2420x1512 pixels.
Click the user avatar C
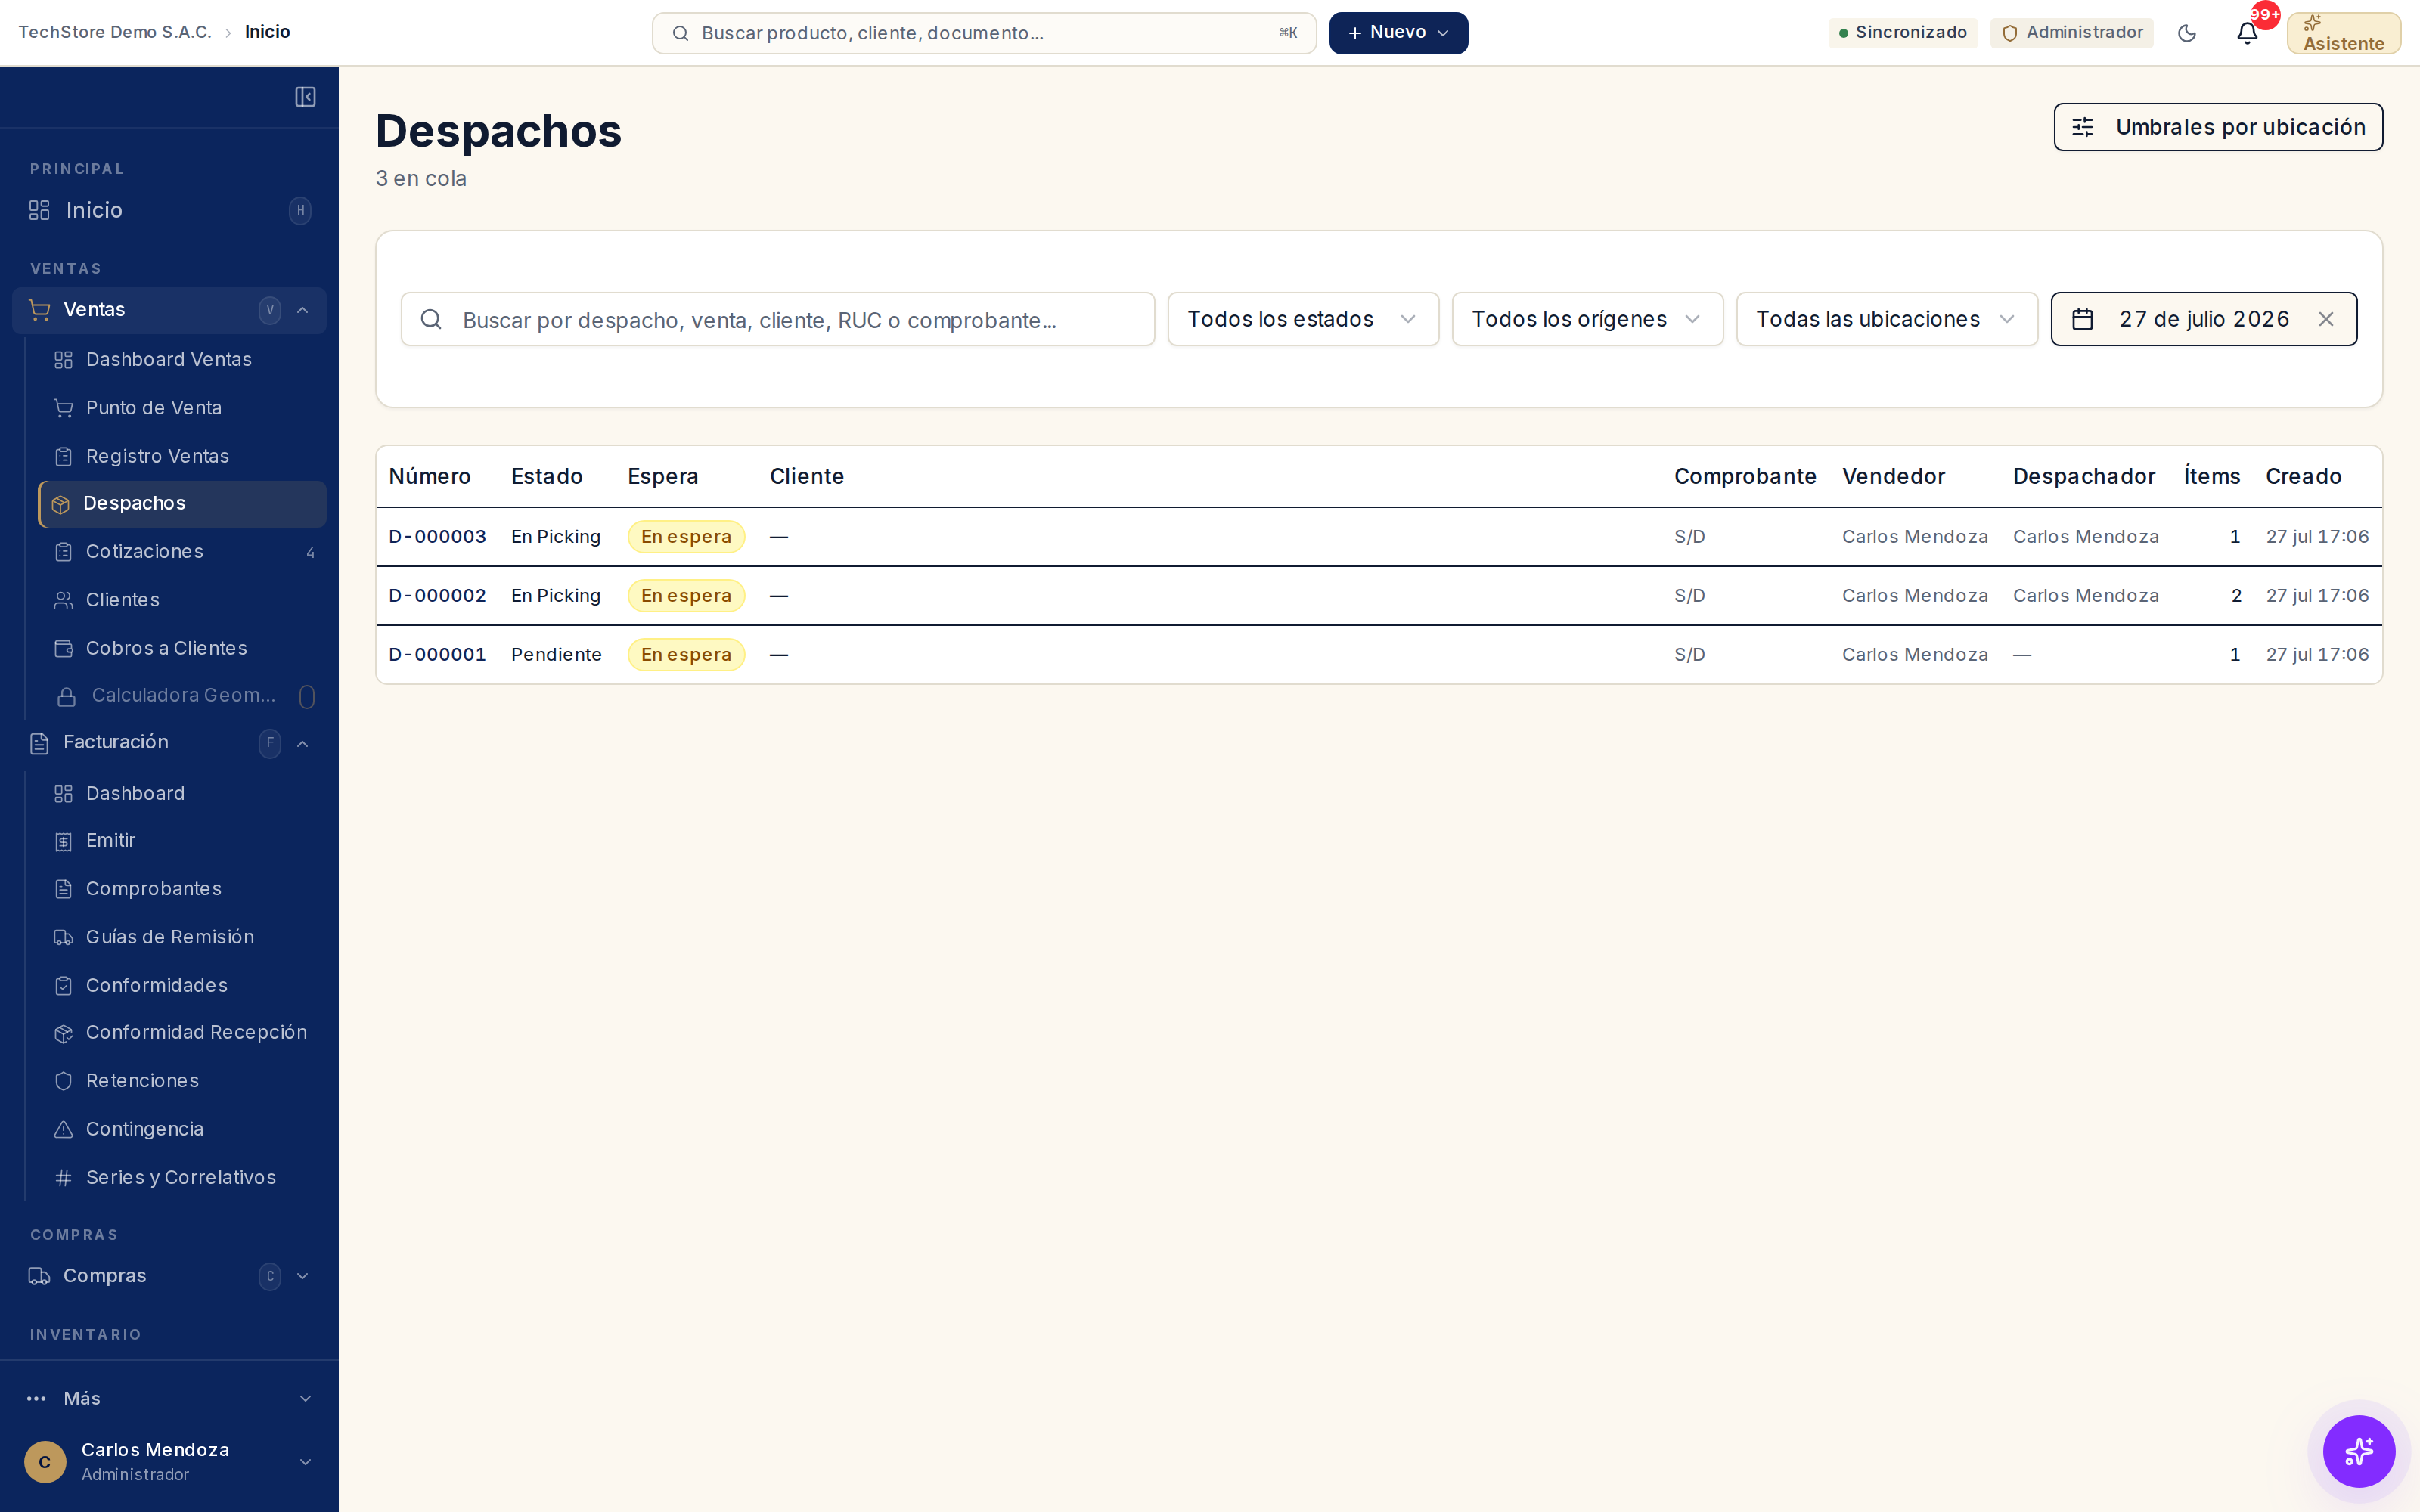[x=45, y=1462]
